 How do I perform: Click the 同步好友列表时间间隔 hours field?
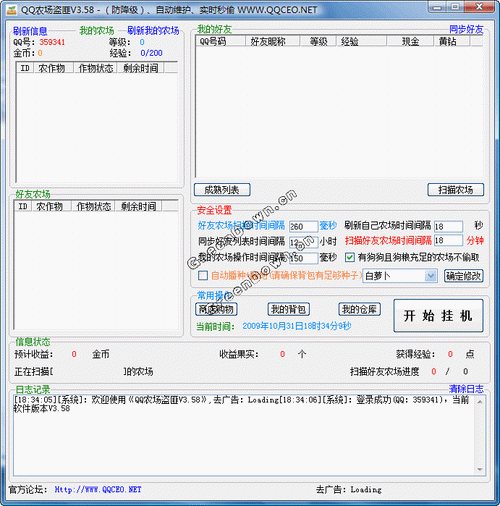(x=303, y=242)
